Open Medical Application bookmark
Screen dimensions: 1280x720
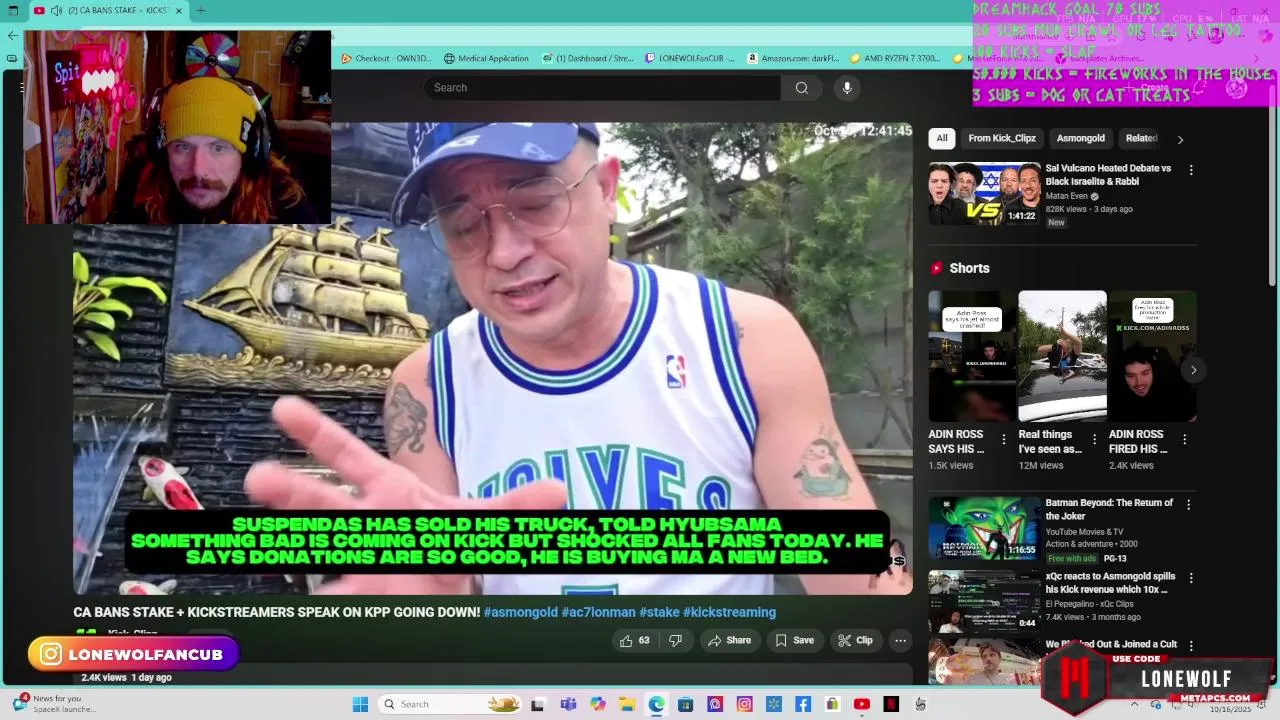486,59
